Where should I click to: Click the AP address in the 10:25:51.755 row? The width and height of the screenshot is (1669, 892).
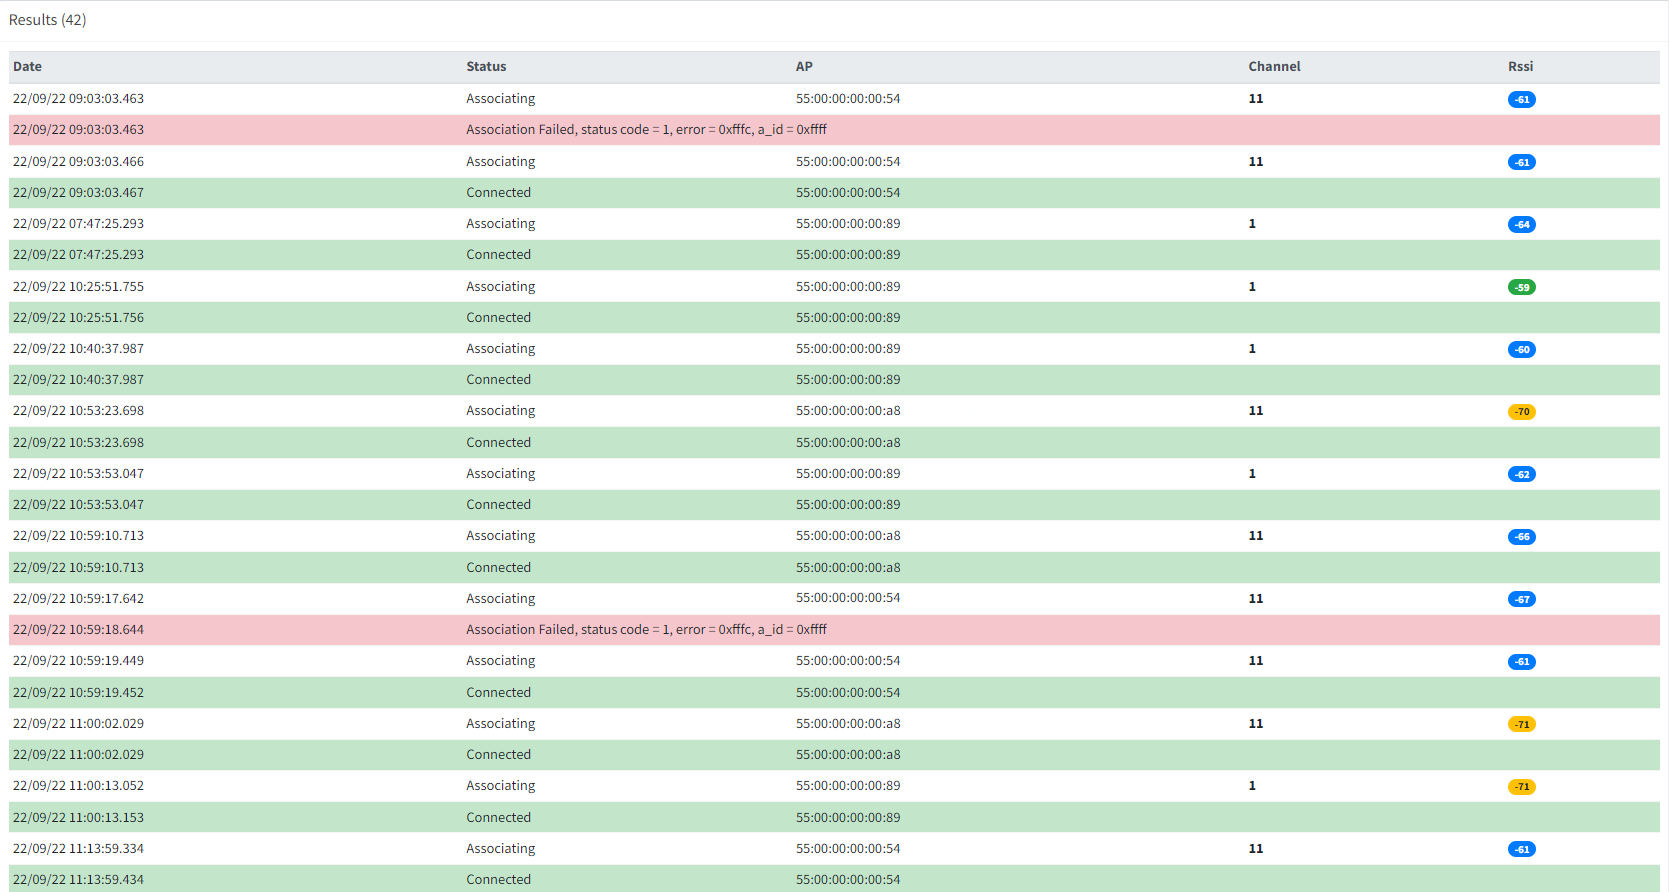[848, 287]
